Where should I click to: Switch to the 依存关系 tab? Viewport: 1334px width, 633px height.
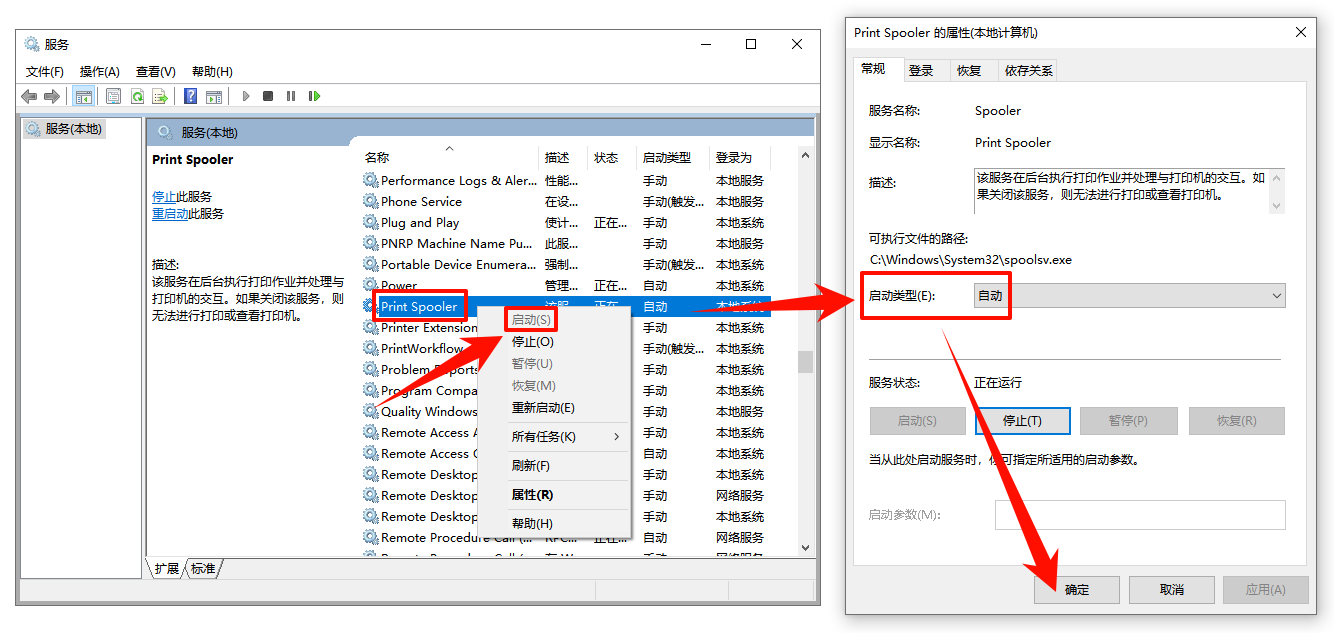click(1028, 70)
